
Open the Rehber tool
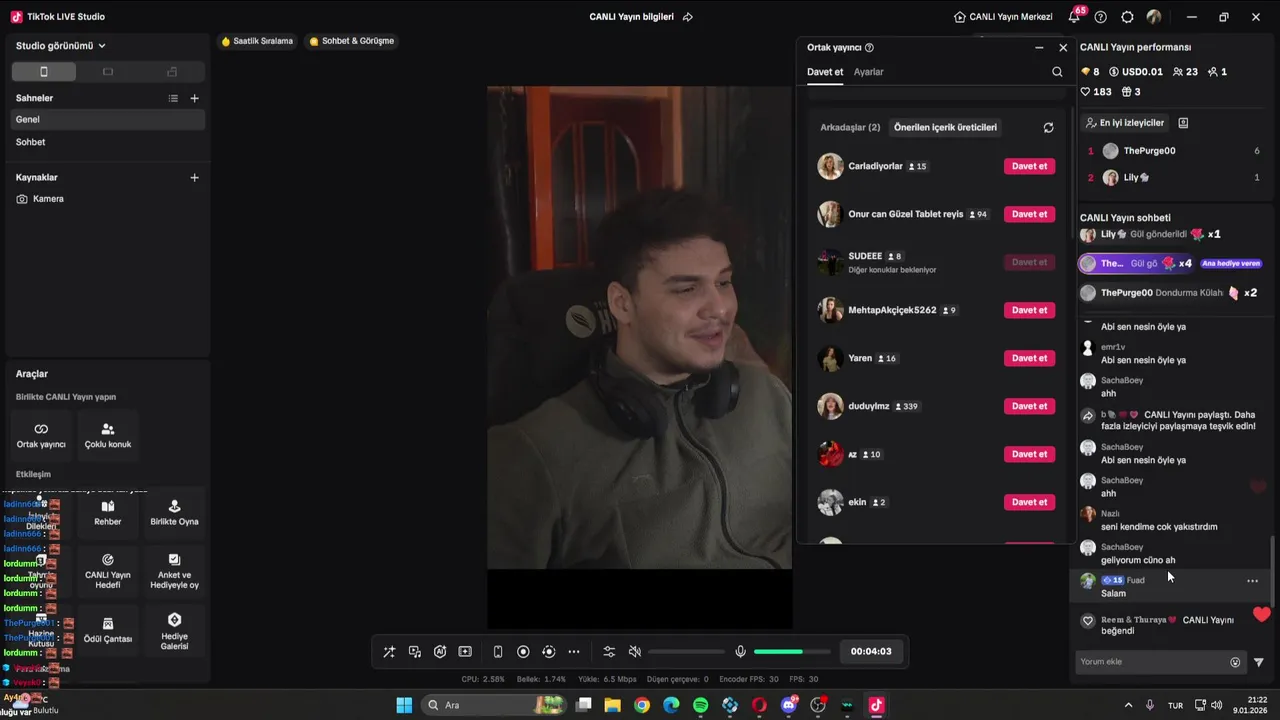tap(108, 513)
